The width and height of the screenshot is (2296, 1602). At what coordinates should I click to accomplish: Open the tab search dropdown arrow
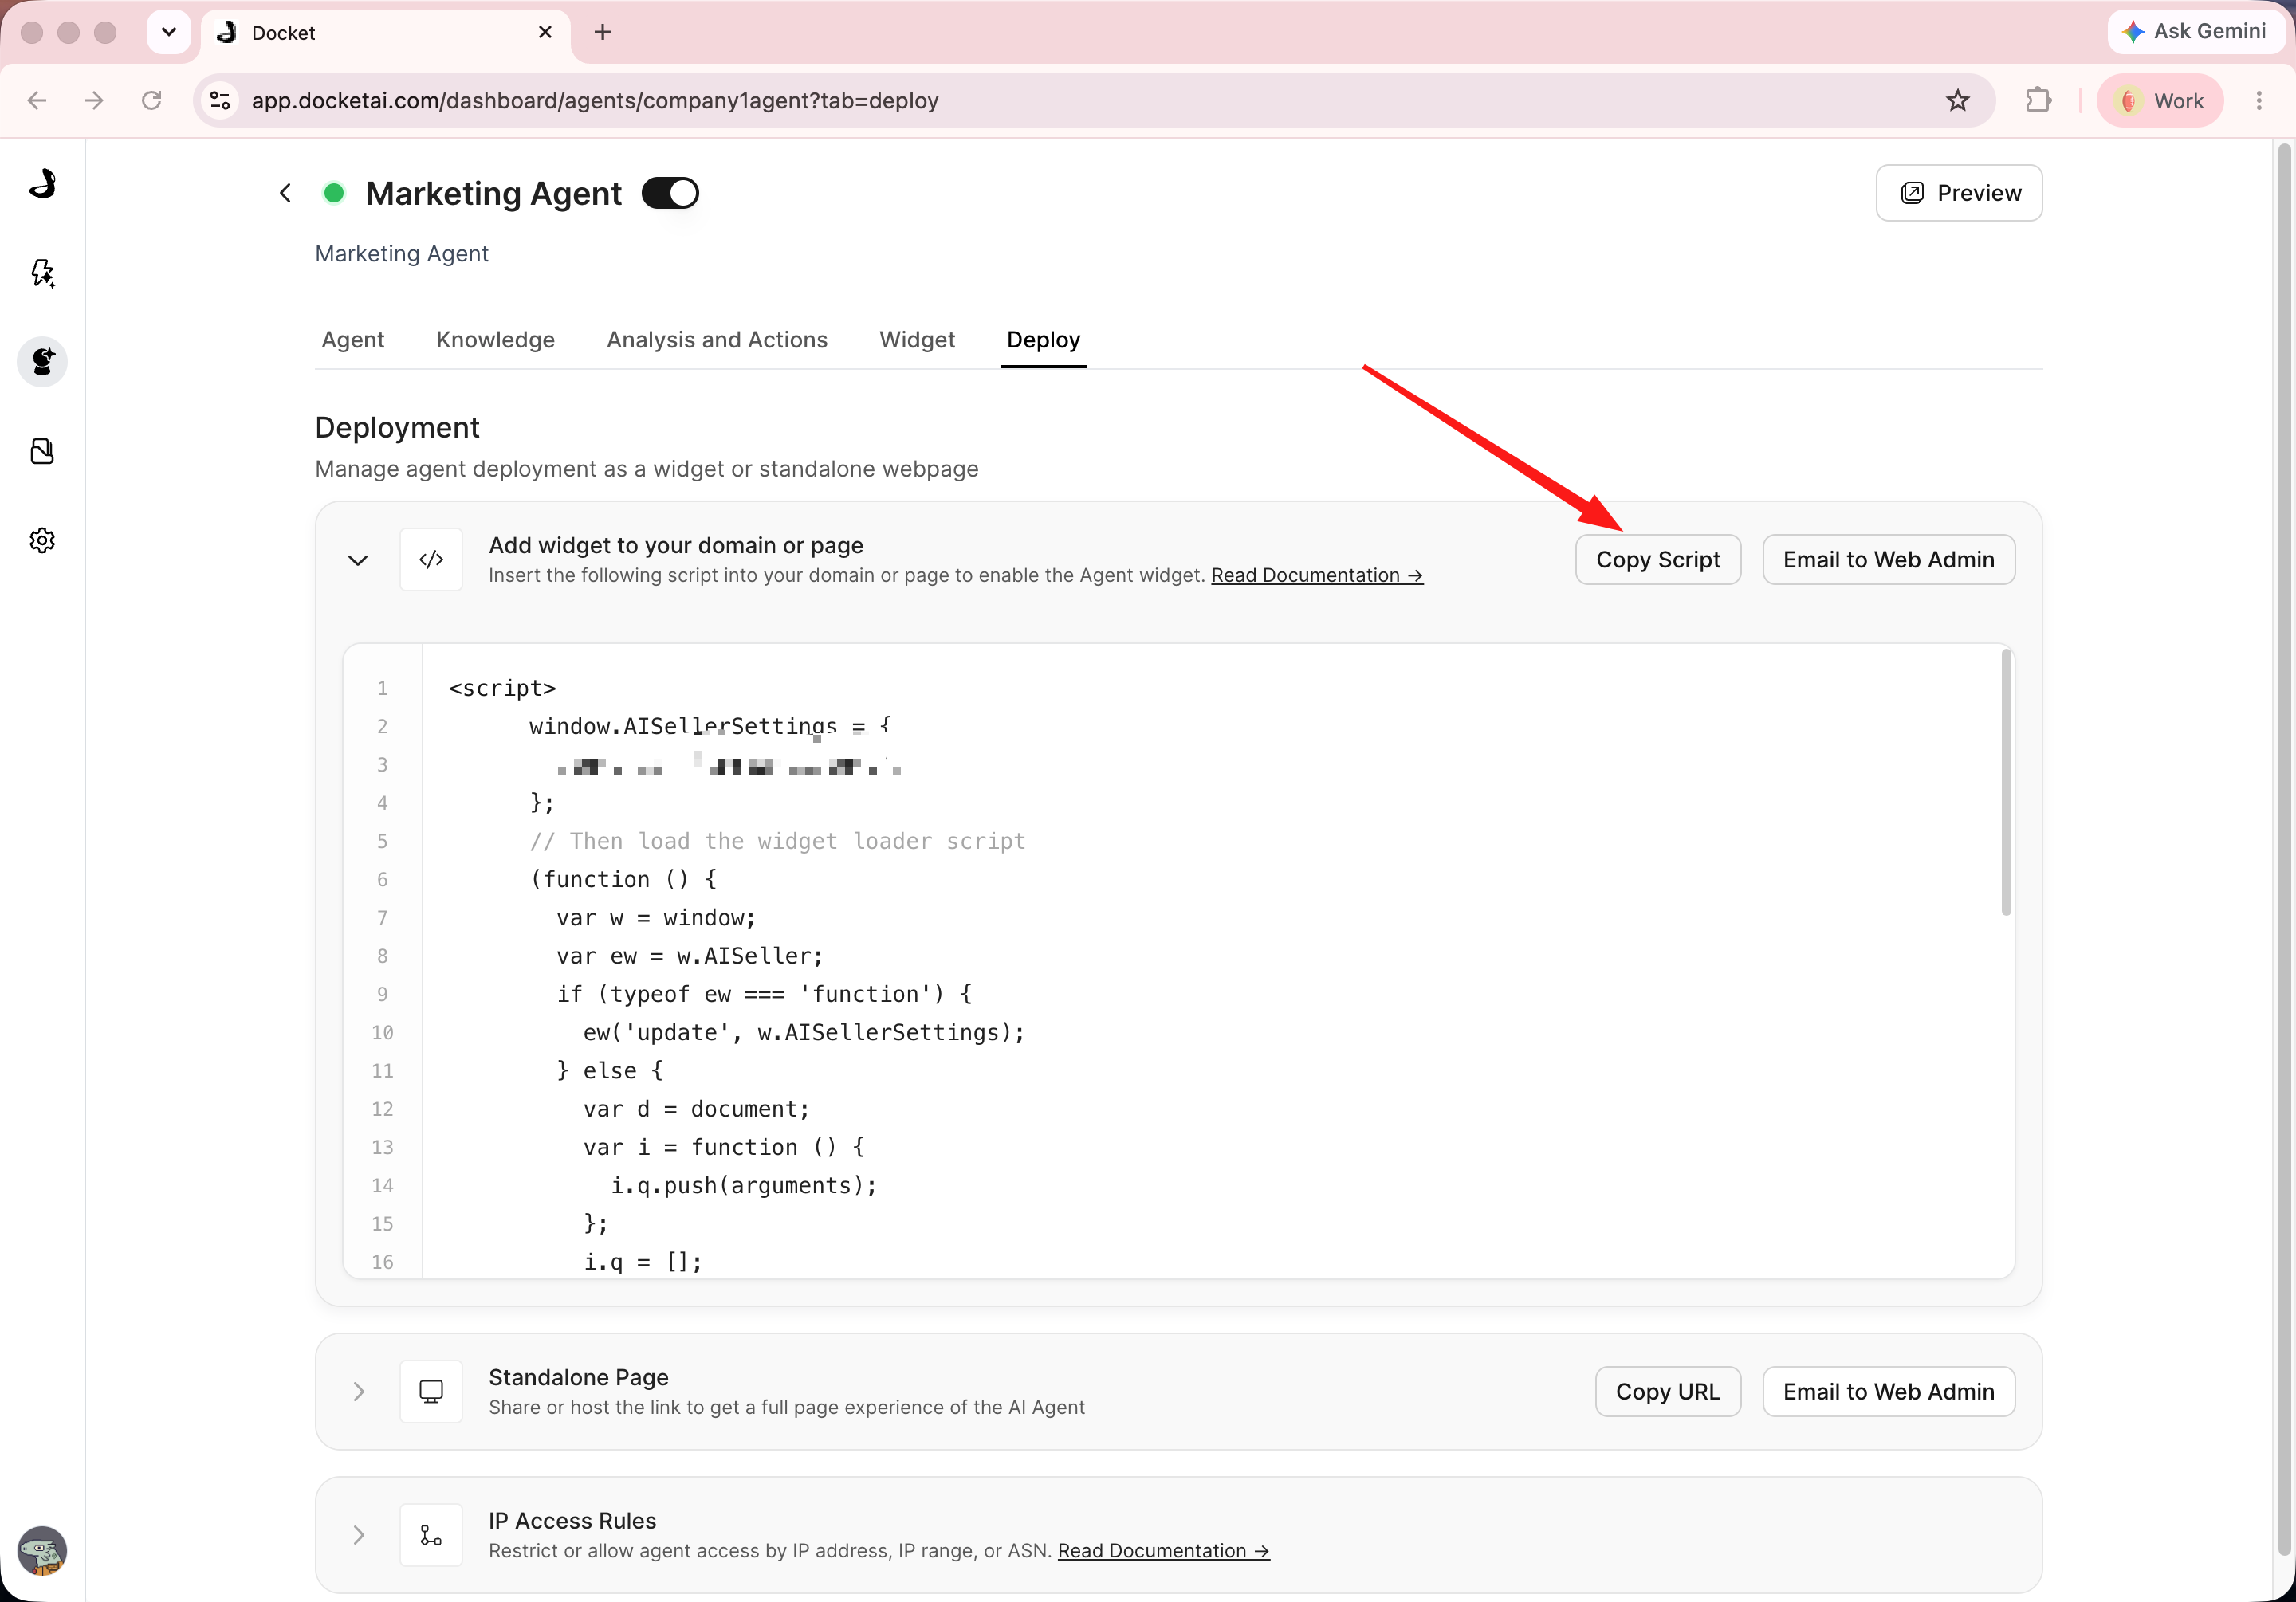(x=169, y=32)
